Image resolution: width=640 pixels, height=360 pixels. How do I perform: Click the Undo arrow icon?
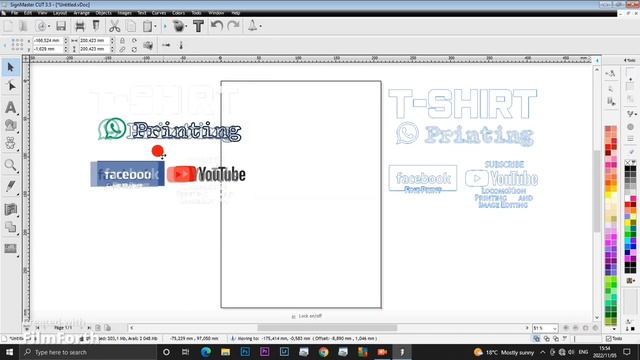(217, 27)
